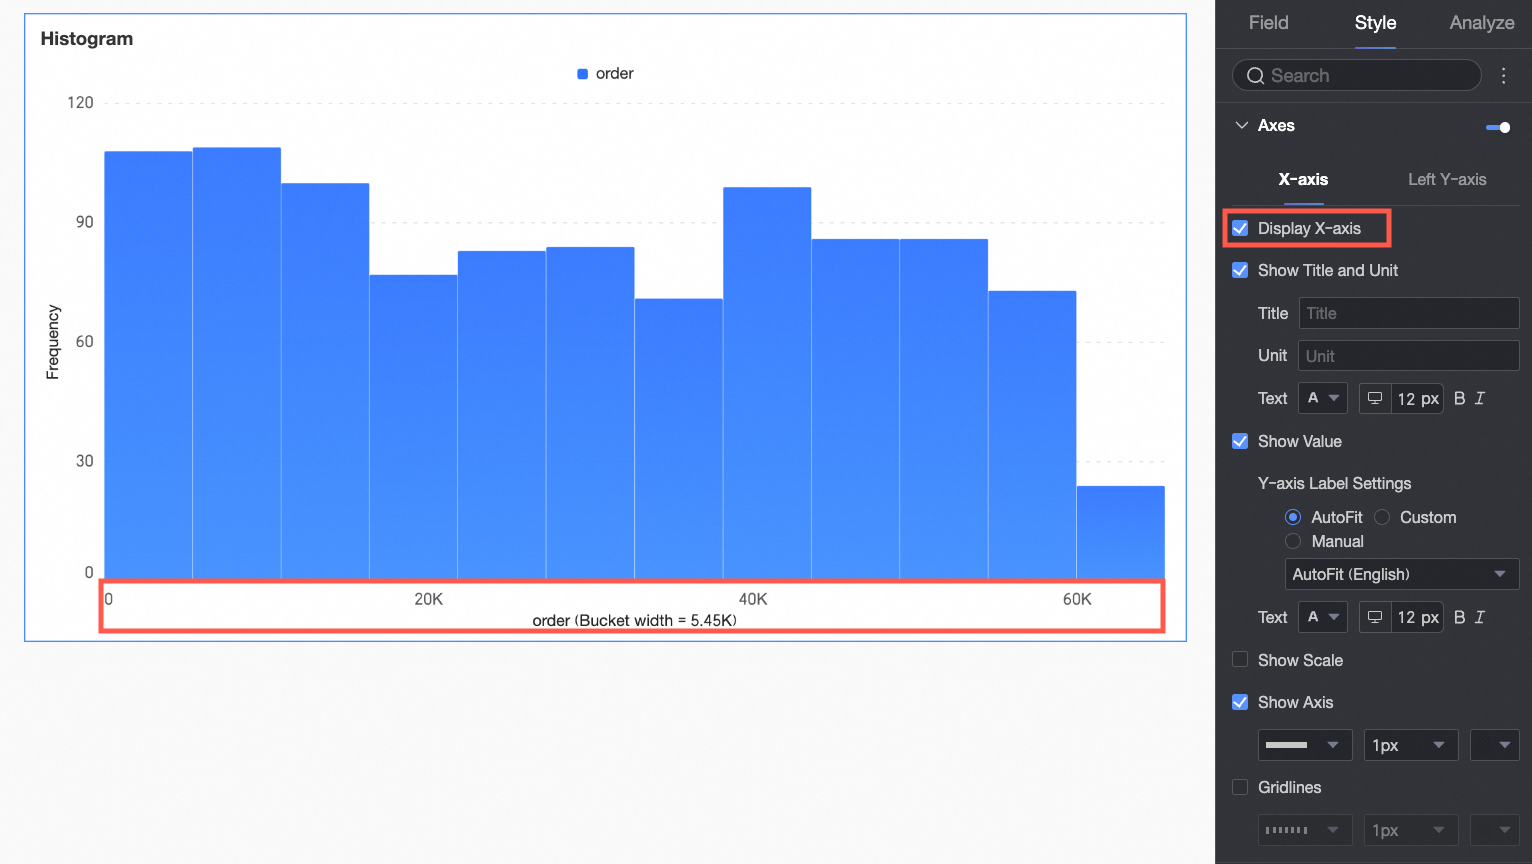
Task: Toggle bold for title text
Action: click(1460, 398)
